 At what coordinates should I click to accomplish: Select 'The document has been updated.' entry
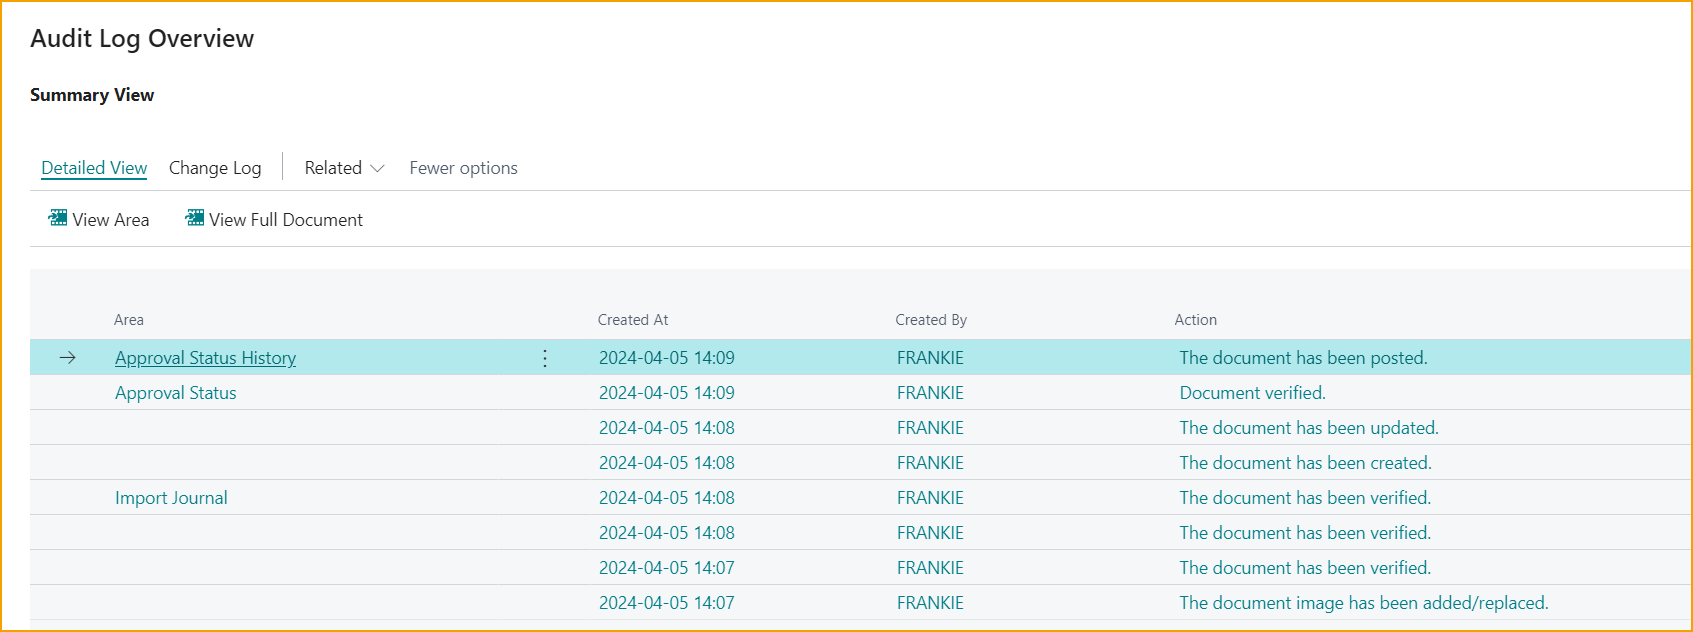(x=1308, y=428)
